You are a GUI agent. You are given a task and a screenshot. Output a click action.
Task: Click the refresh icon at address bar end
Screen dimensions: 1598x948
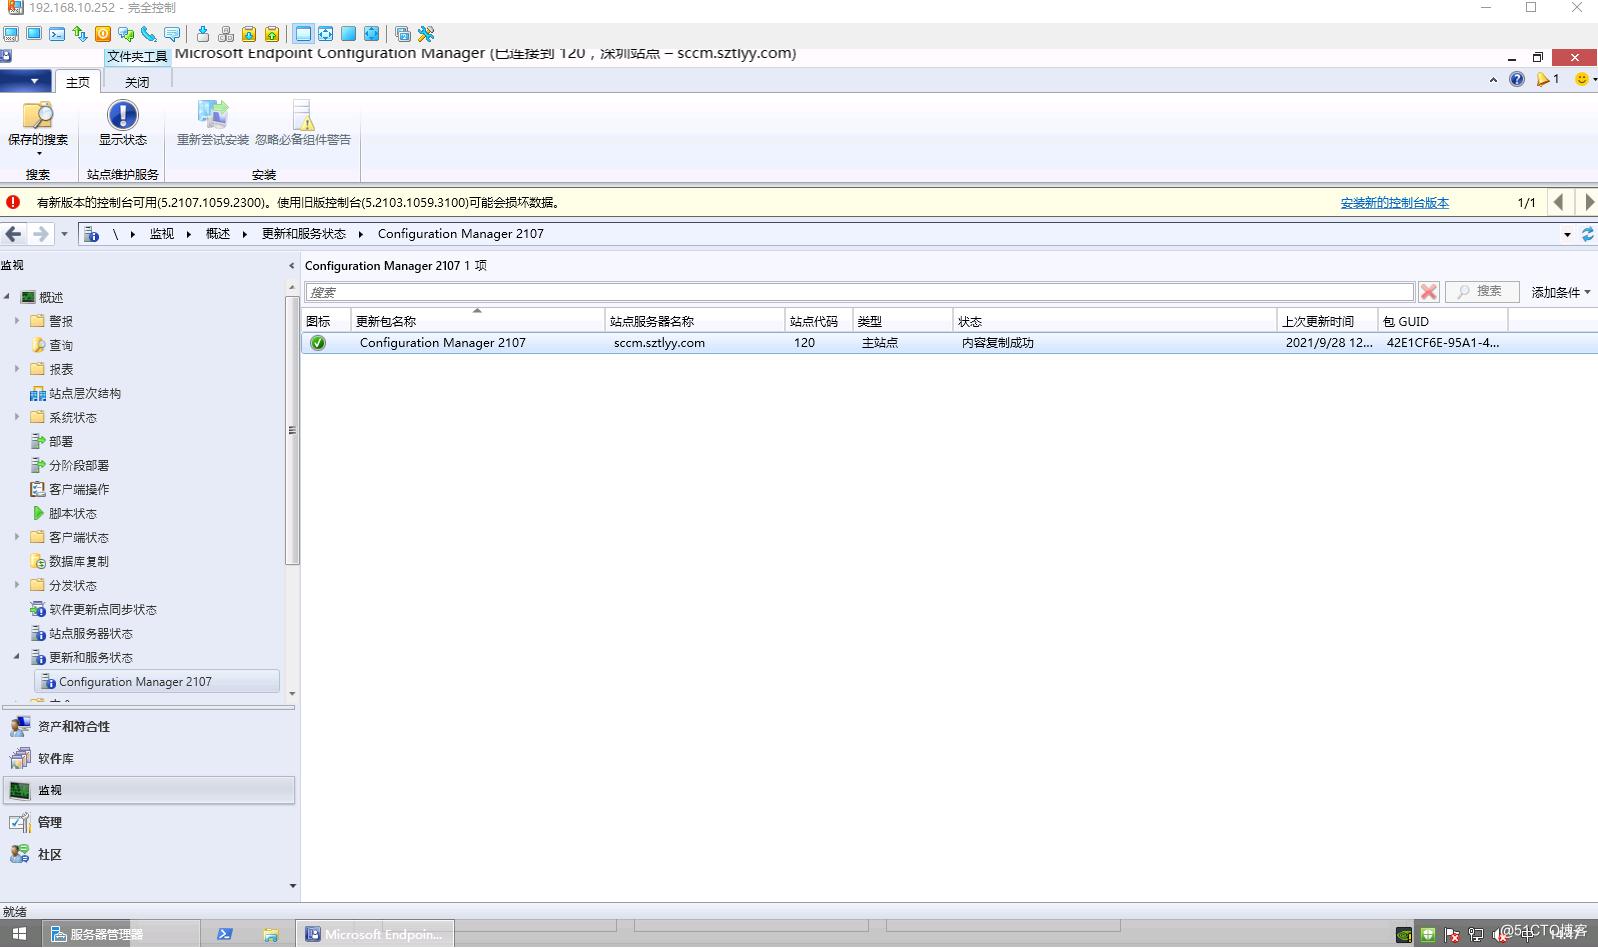coord(1587,234)
